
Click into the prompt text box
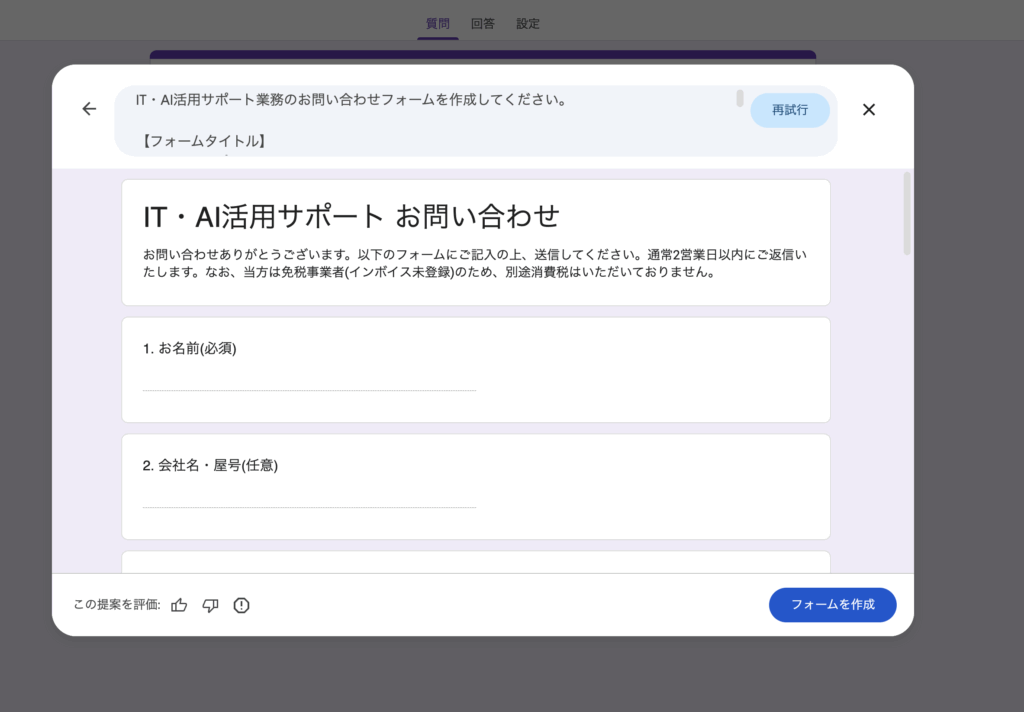tap(430, 120)
